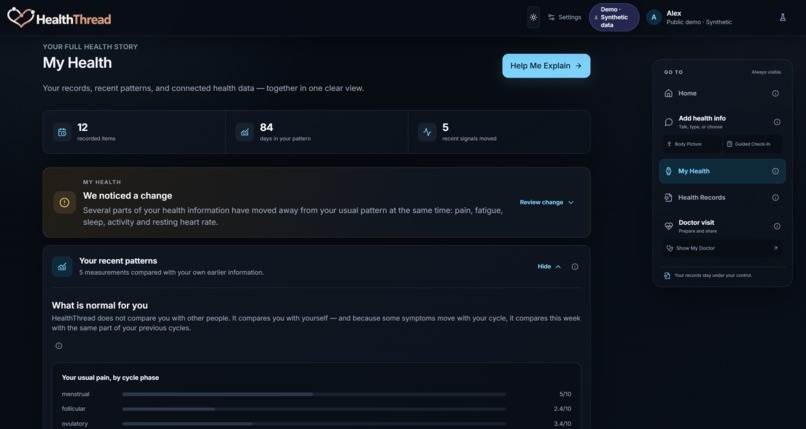Click the flask icon in top bar
The image size is (806, 429).
click(782, 17)
